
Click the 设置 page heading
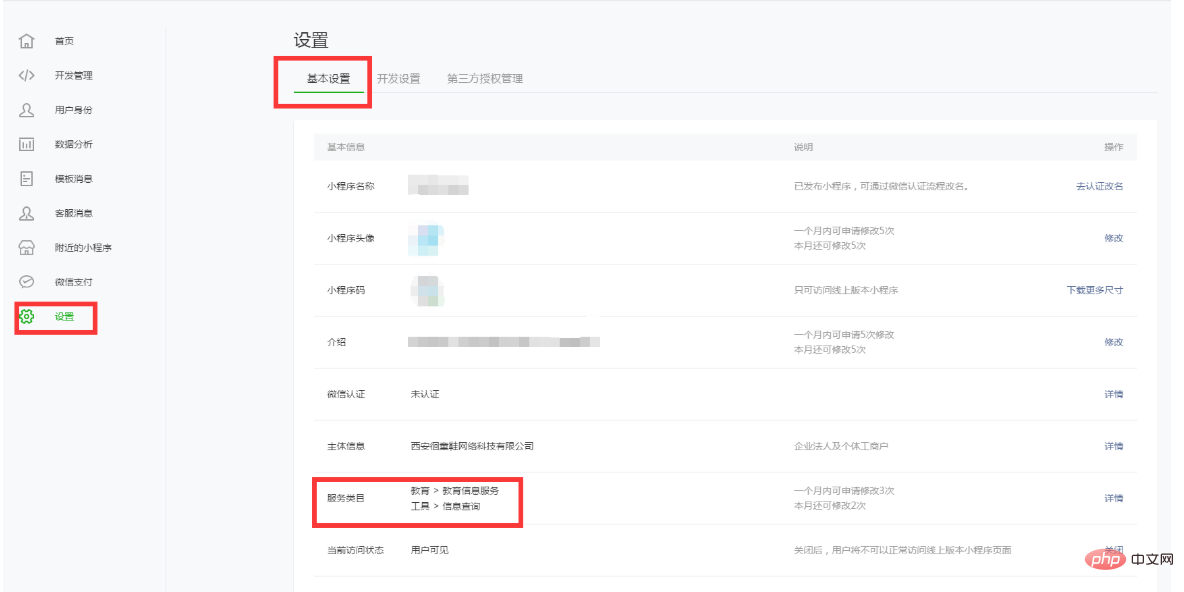point(311,42)
